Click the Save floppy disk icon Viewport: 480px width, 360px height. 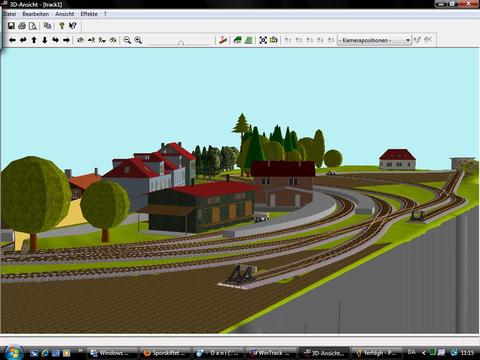[11, 26]
